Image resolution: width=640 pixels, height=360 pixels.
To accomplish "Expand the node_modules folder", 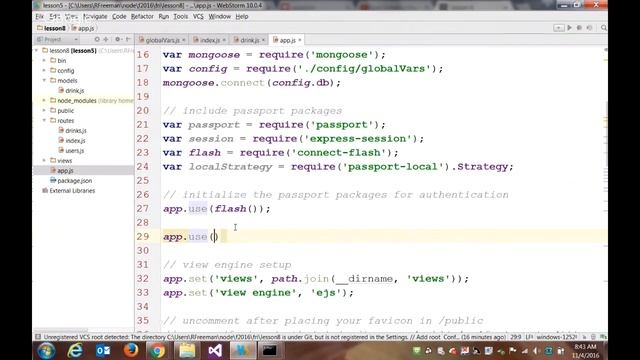I will pyautogui.click(x=44, y=100).
